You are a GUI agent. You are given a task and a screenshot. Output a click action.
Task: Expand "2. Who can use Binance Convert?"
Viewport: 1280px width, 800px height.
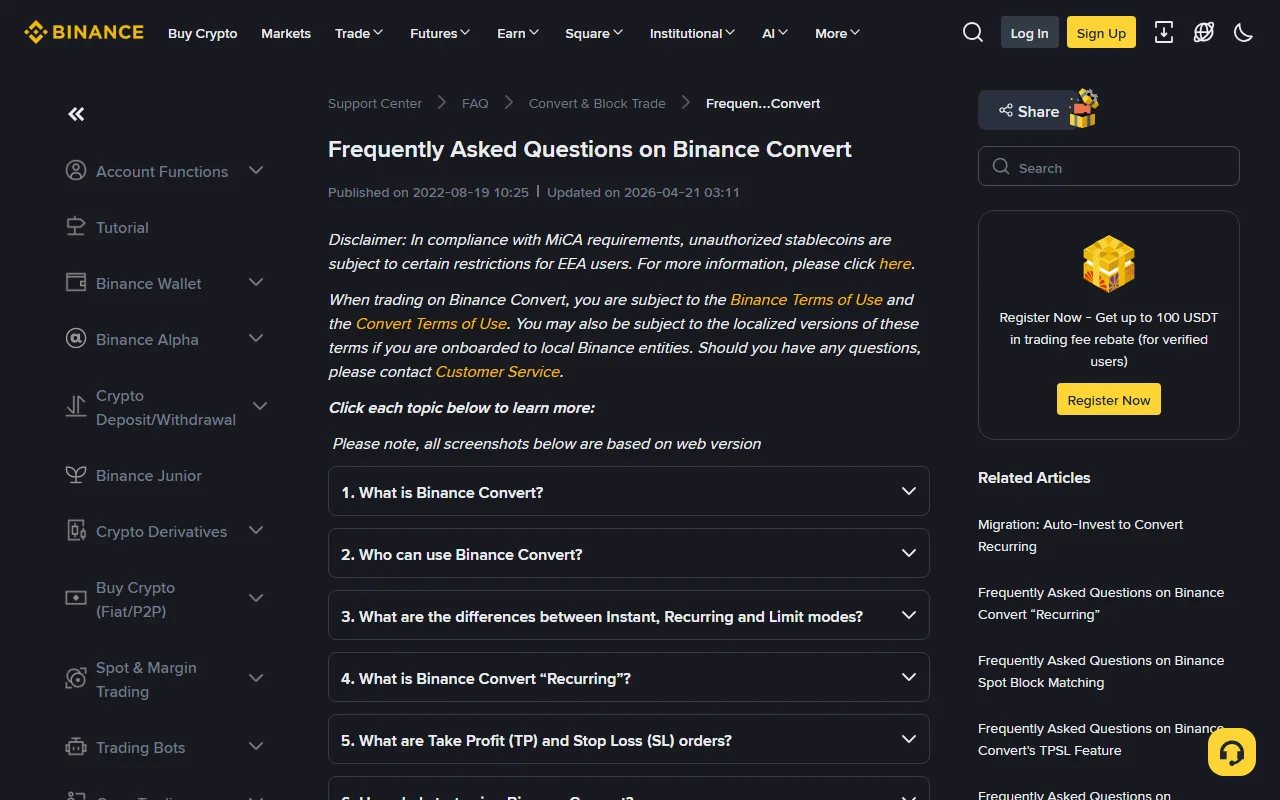click(x=629, y=553)
